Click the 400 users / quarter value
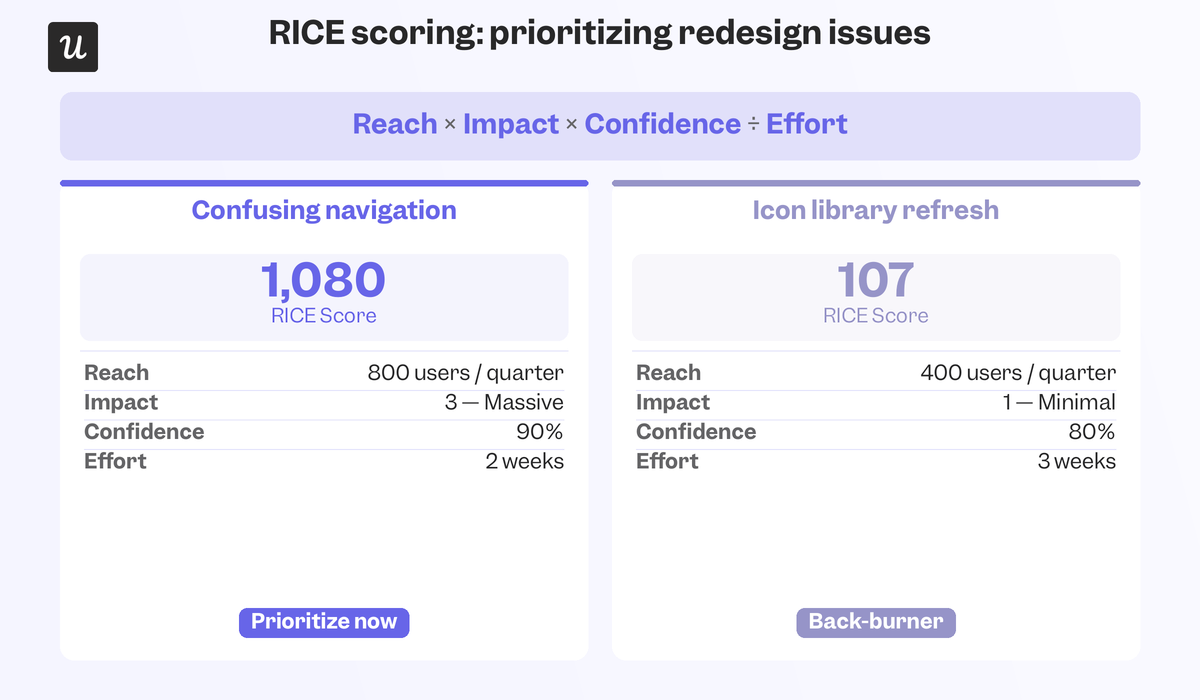Viewport: 1200px width, 700px height. click(x=1018, y=373)
